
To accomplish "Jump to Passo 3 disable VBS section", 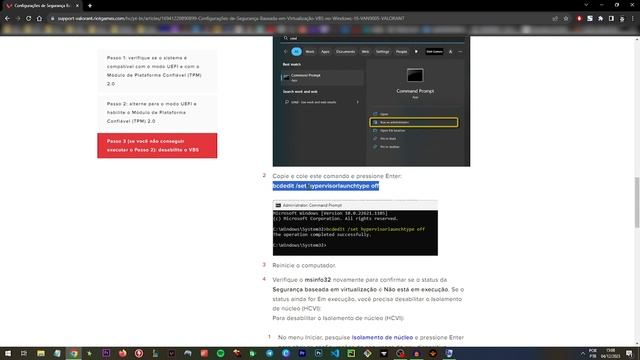I will (x=157, y=145).
